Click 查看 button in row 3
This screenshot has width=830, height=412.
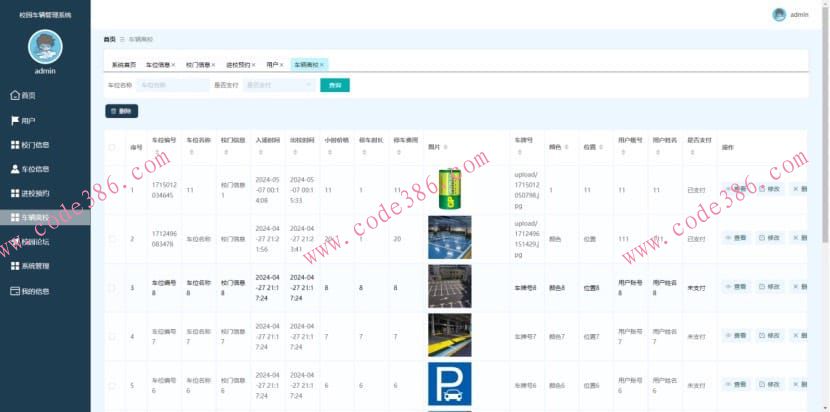(x=736, y=287)
